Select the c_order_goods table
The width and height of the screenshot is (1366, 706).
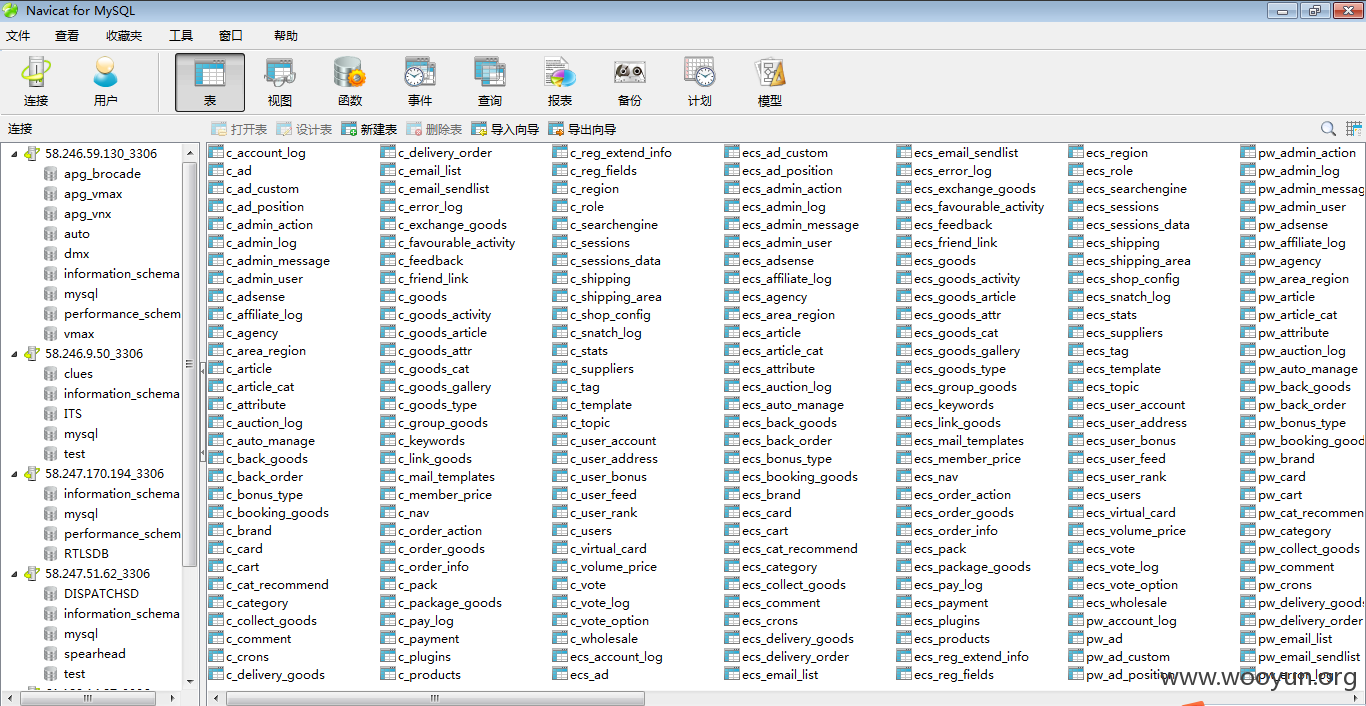tap(432, 549)
